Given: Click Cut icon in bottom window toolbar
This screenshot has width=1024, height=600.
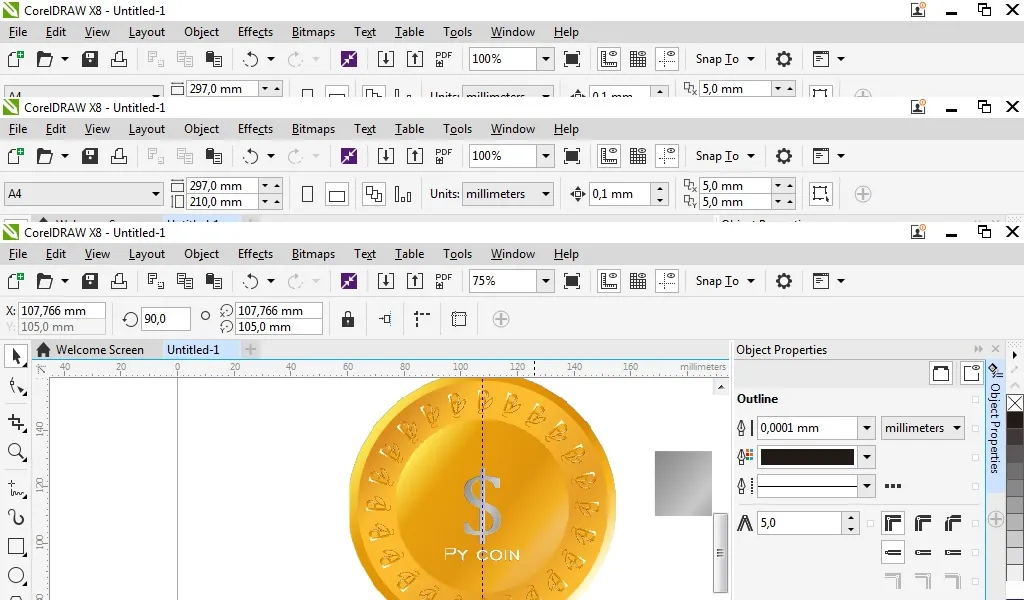Looking at the screenshot, I should click(155, 281).
